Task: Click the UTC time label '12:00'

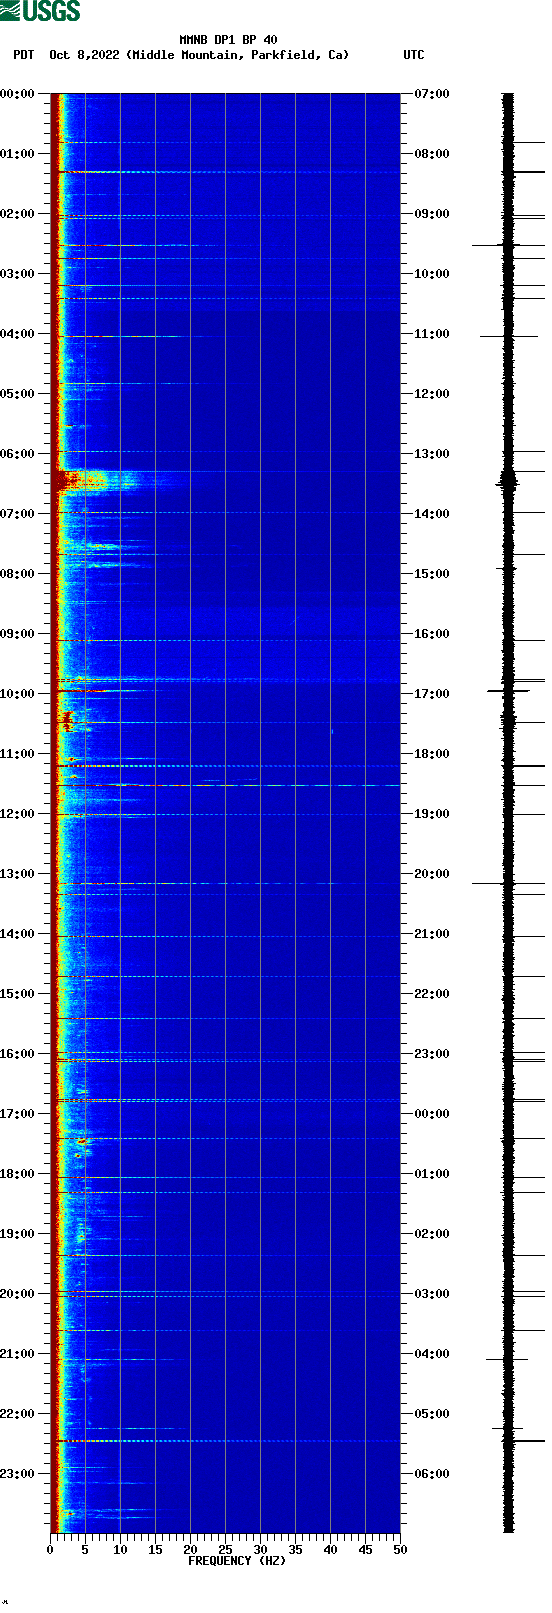Action: pyautogui.click(x=432, y=394)
